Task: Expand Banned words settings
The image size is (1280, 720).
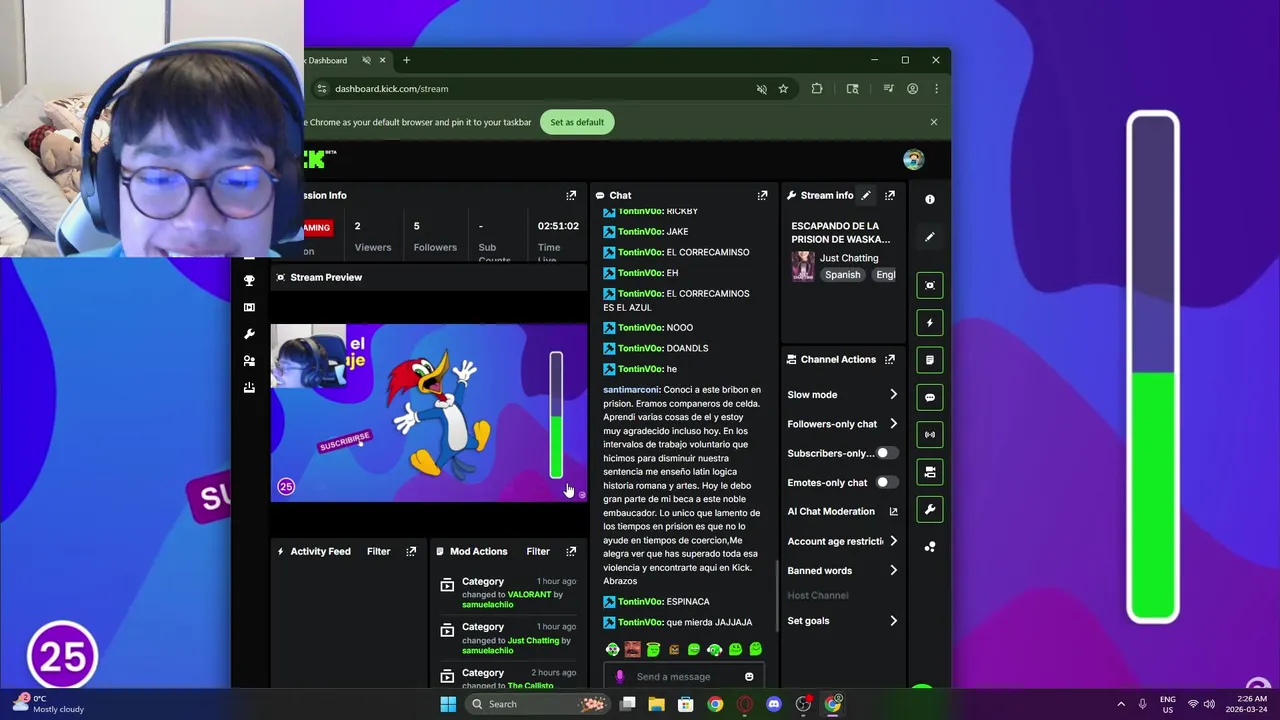Action: coord(843,571)
